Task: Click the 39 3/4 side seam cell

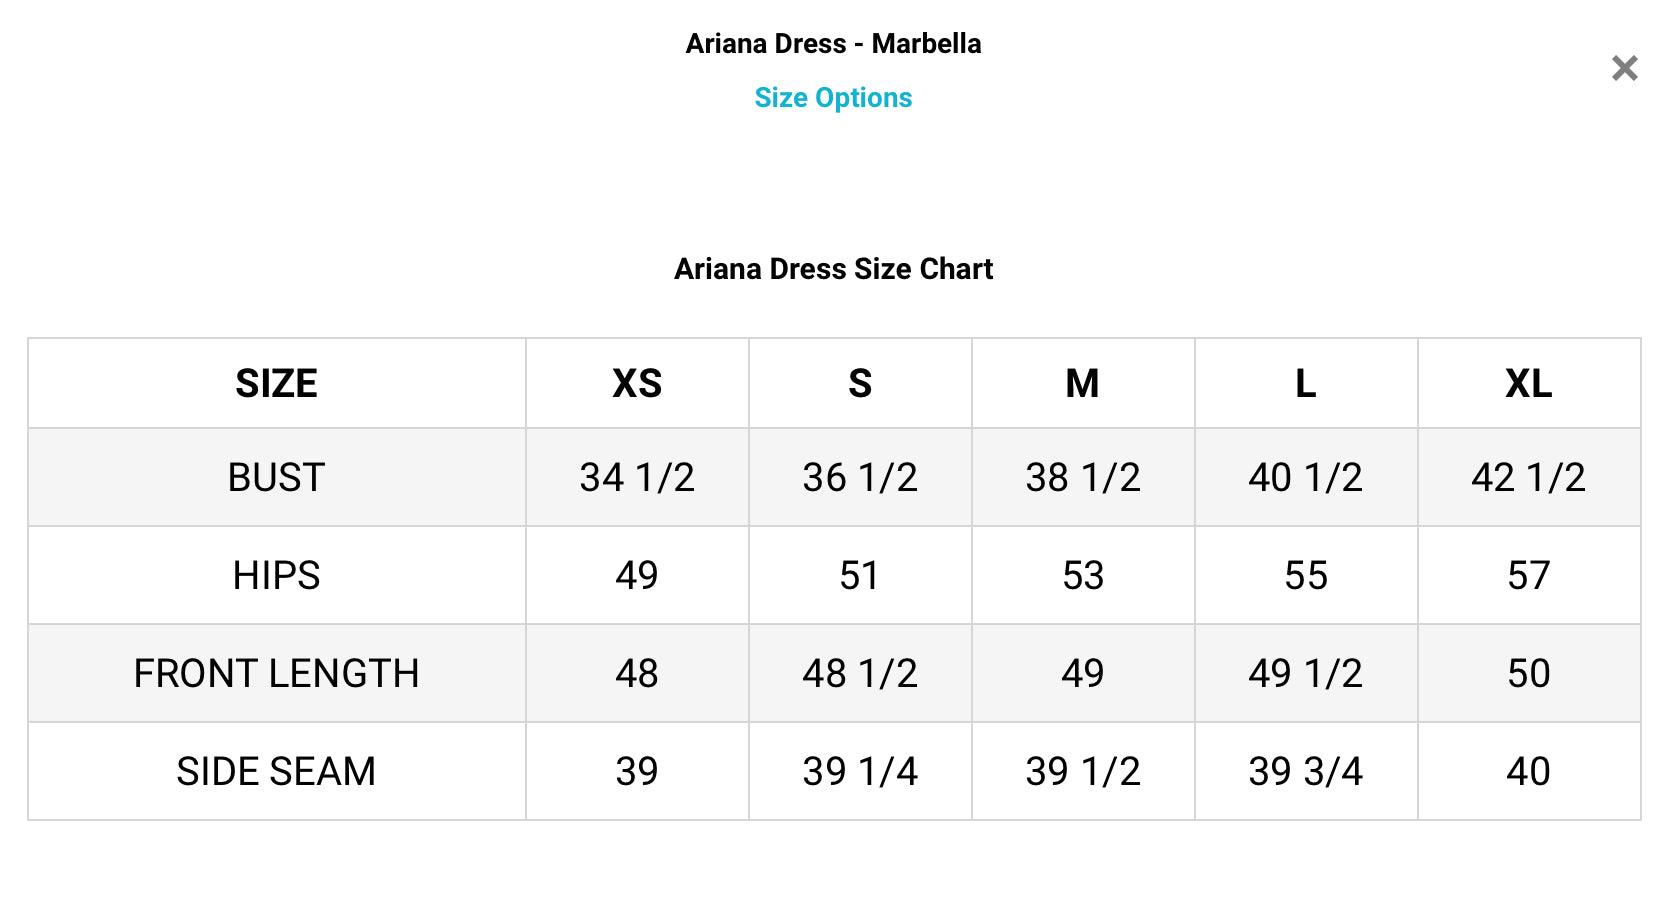Action: click(x=1305, y=772)
